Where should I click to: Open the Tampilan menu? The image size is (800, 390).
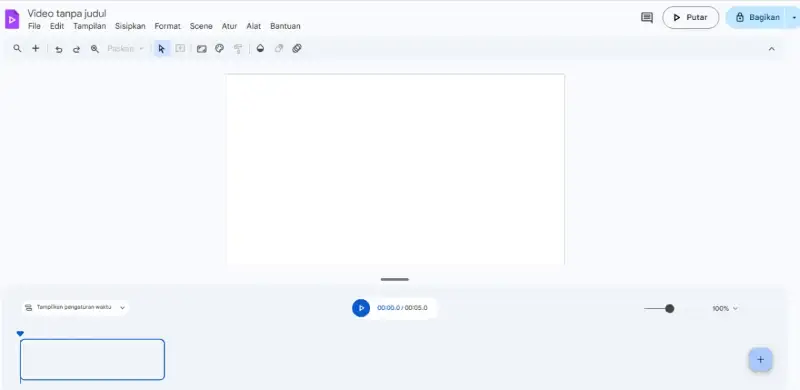[x=90, y=26]
